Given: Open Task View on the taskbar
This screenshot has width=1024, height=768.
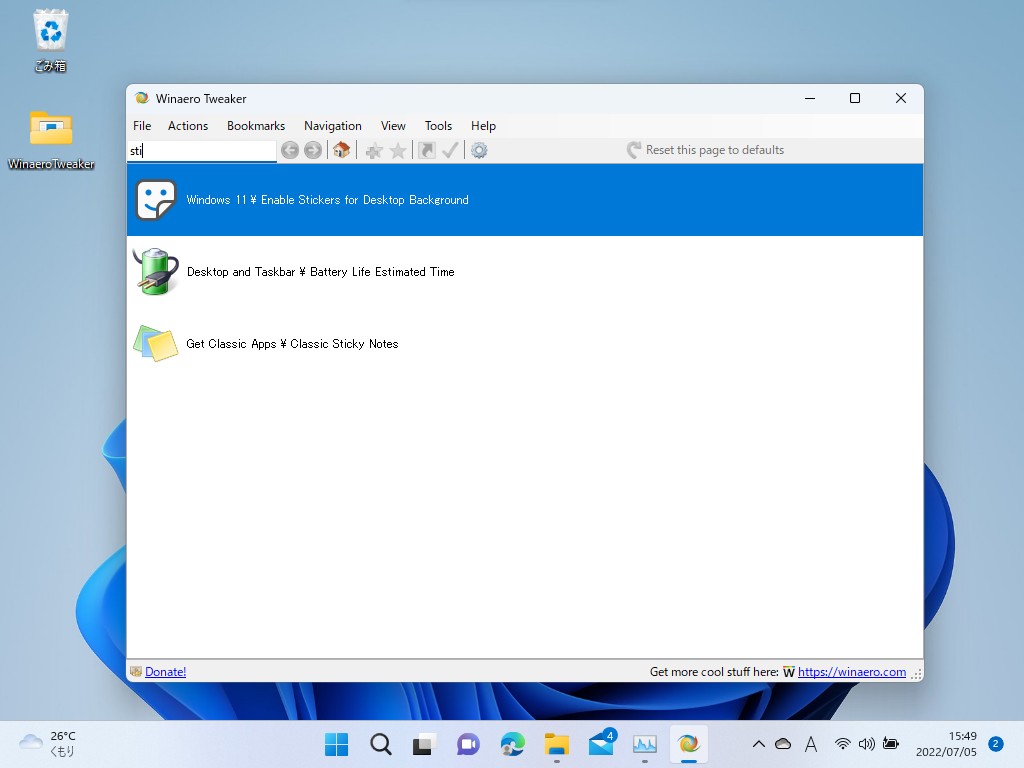Looking at the screenshot, I should 424,744.
